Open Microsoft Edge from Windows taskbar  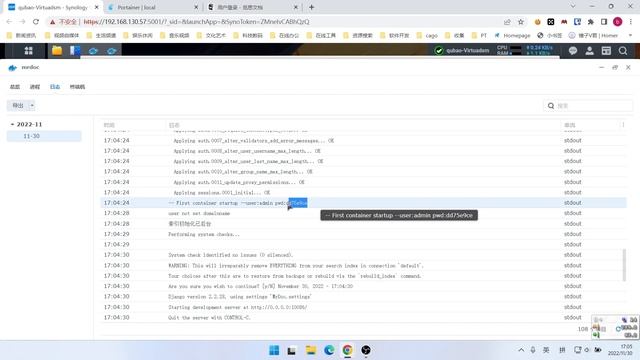tap(329, 350)
